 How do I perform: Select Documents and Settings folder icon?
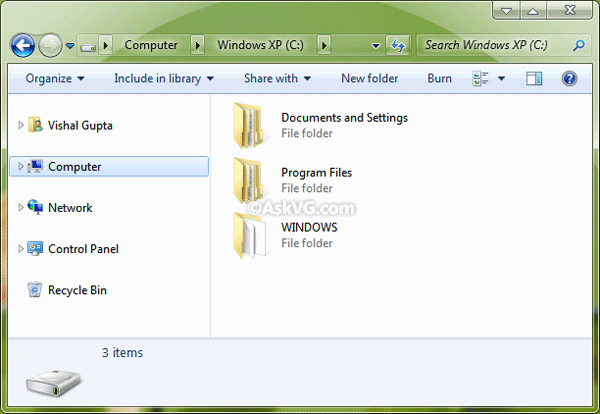[x=249, y=126]
